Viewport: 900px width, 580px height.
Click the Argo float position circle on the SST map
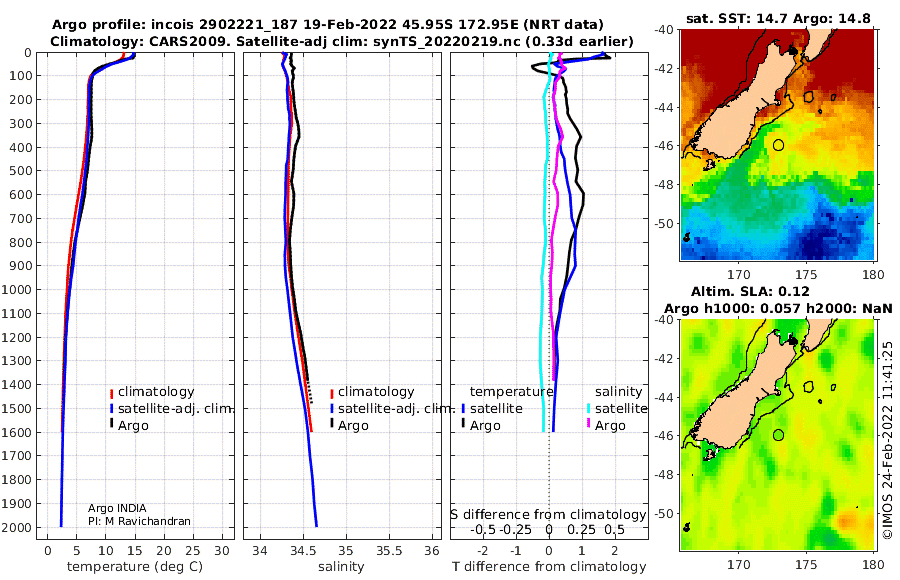click(x=778, y=145)
